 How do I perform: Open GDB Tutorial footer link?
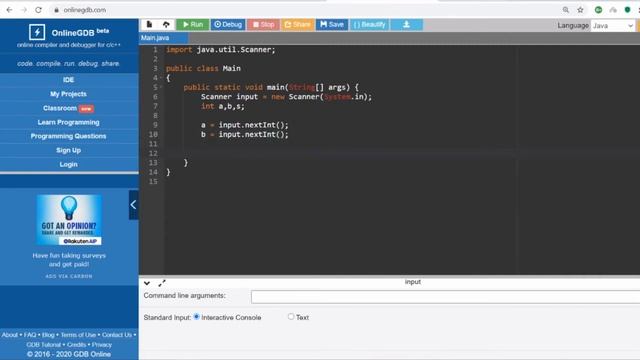coord(43,344)
